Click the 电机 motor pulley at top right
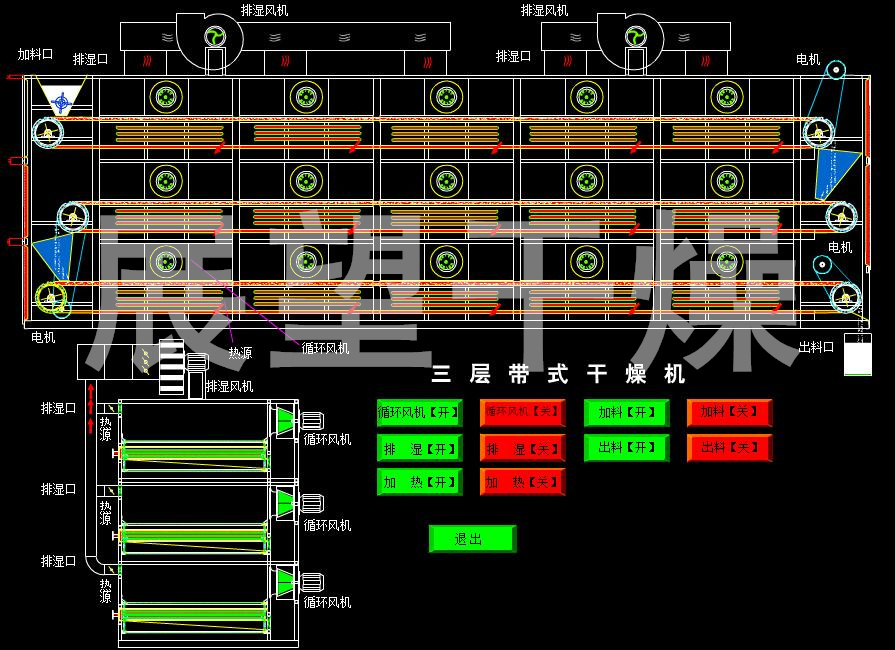This screenshot has width=895, height=650. click(x=835, y=71)
